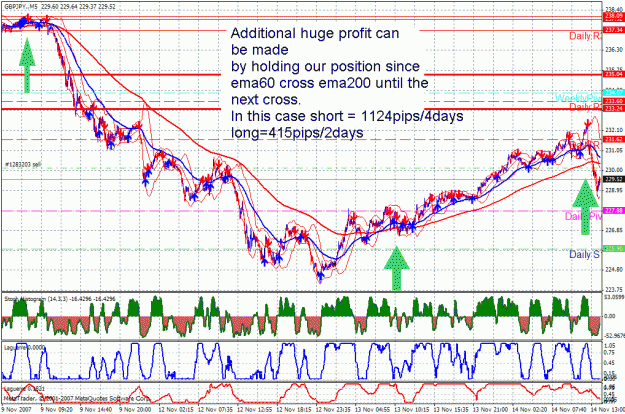Viewport: 625px width, 414px height.
Task: Select the cyan WeeklyPiv level label
Action: (578, 98)
